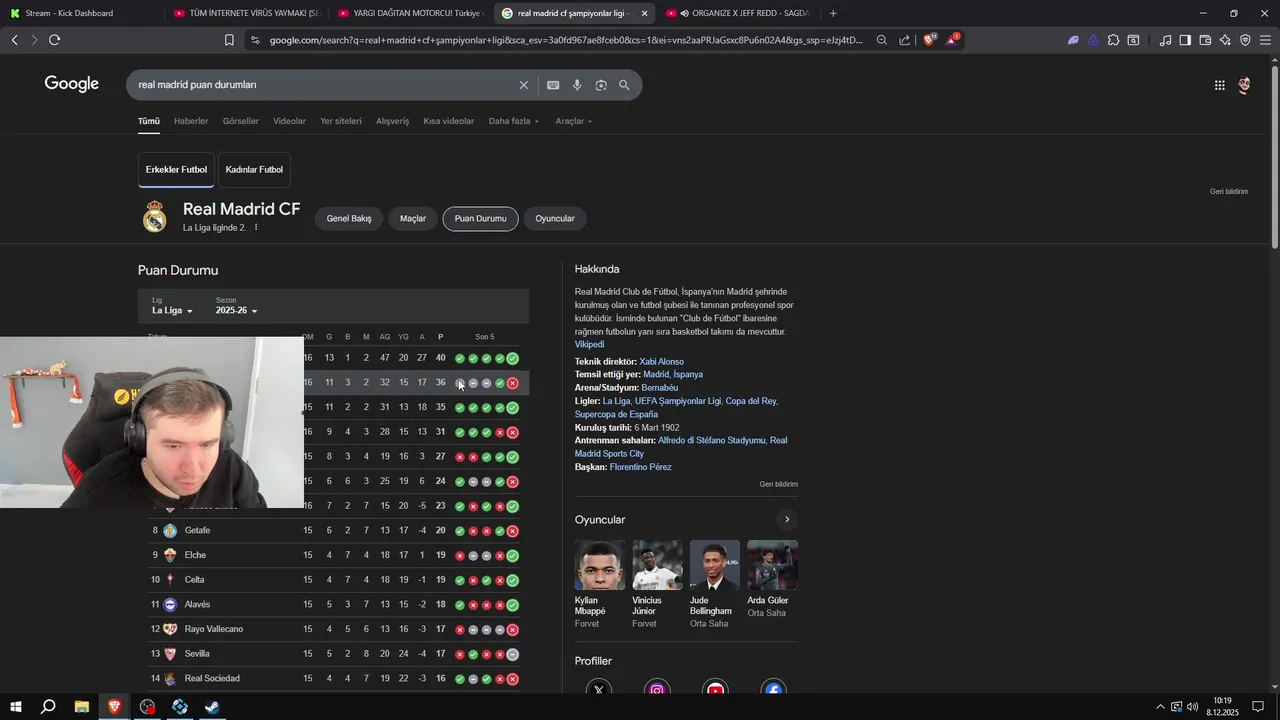
Task: Click the Genel Bakış button
Action: [349, 218]
